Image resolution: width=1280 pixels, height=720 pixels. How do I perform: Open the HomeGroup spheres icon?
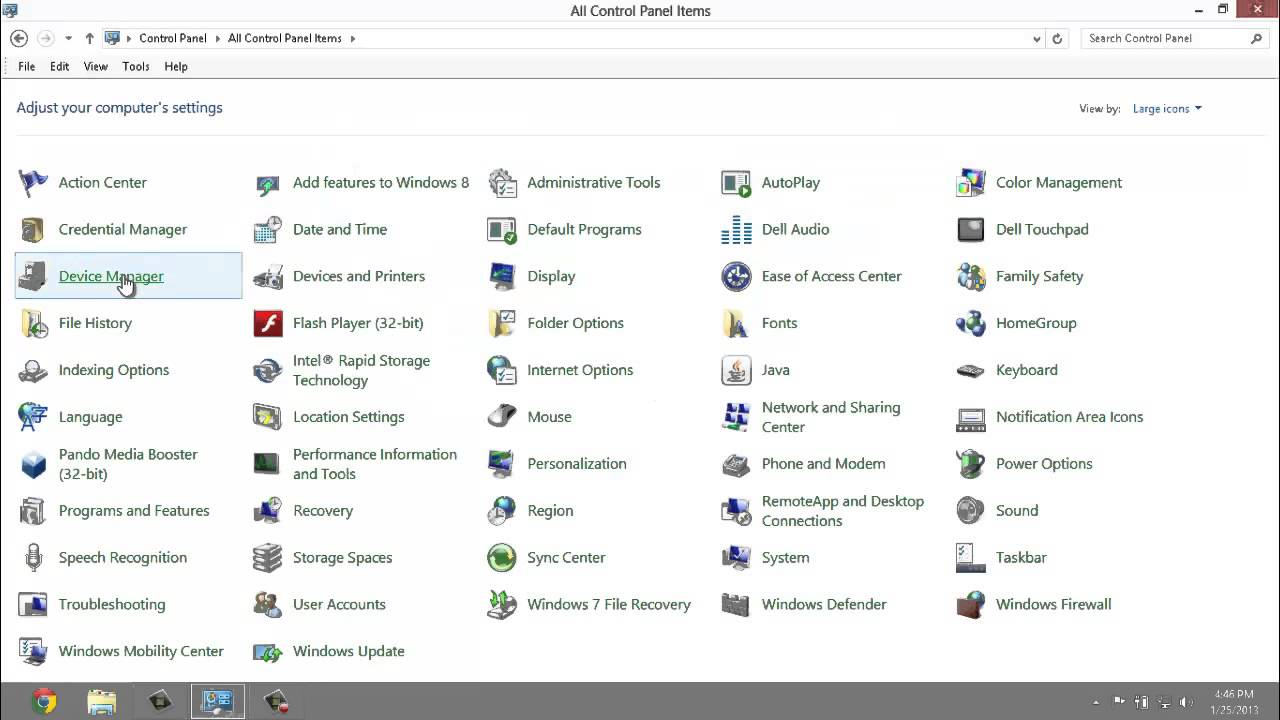click(x=970, y=323)
